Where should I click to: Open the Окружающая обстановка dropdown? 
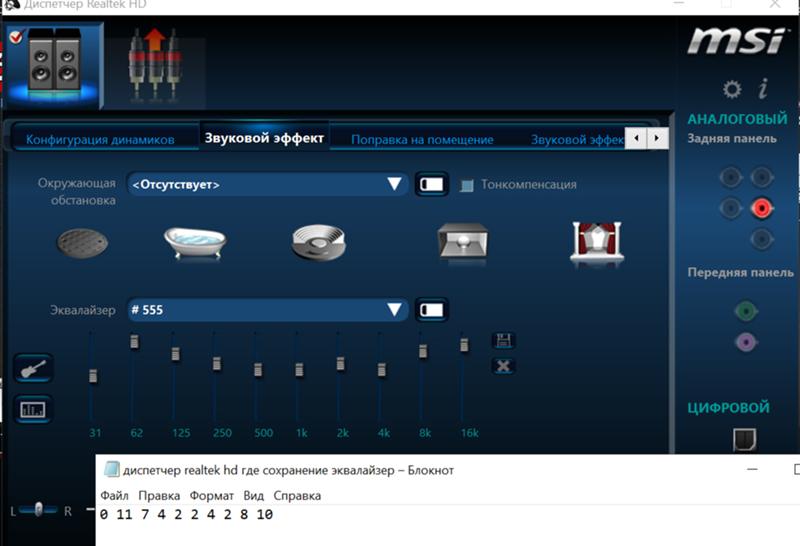click(267, 184)
